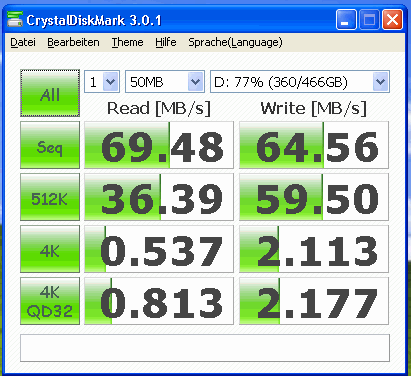The height and width of the screenshot is (376, 411).
Task: Run all benchmarks with the All button
Action: [x=50, y=93]
